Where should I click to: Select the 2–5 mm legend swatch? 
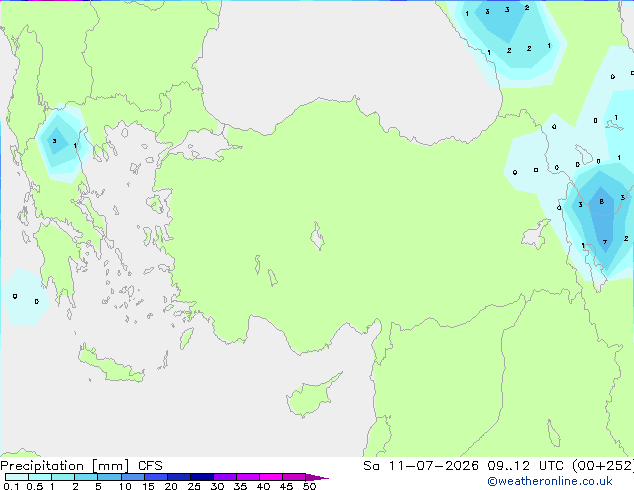(86, 477)
